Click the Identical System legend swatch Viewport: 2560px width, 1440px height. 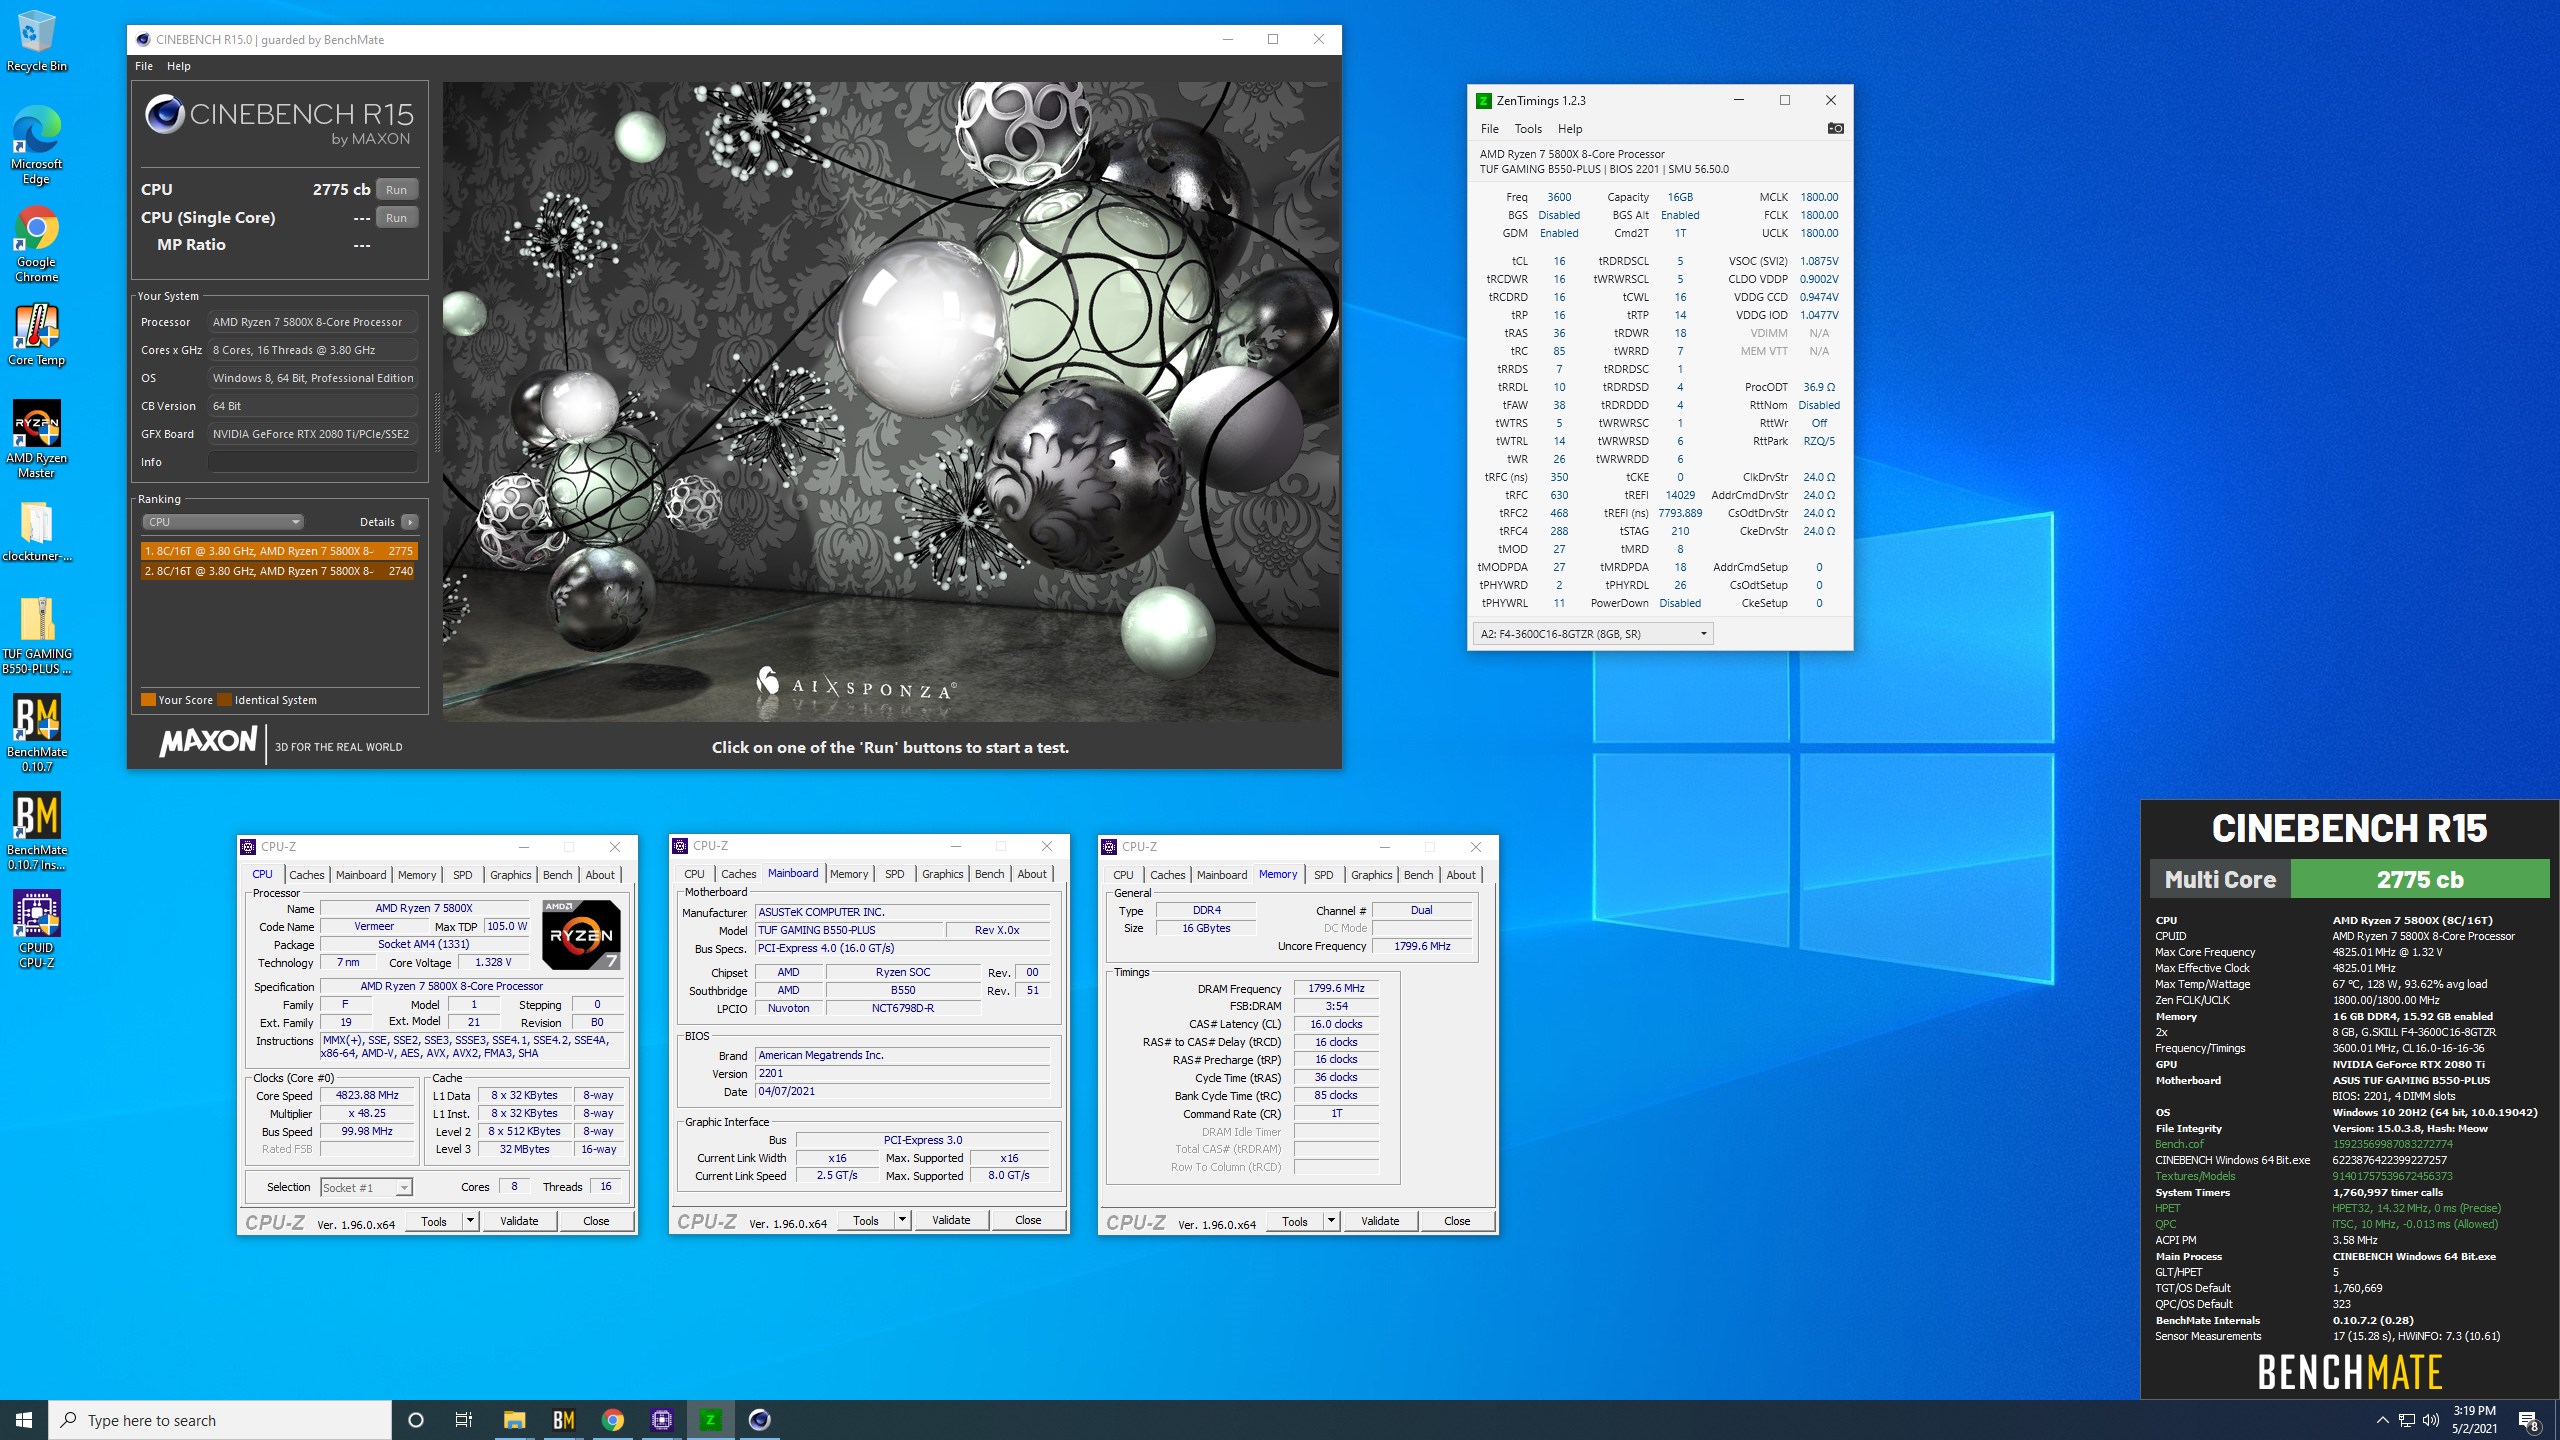[225, 700]
